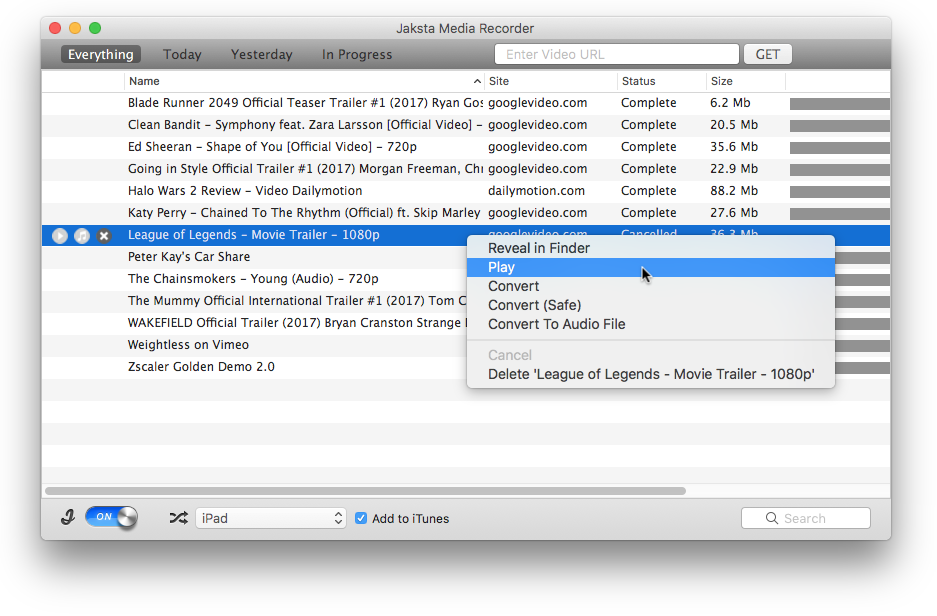Click the play icon on League of Legends row
This screenshot has width=937, height=616.
pos(60,235)
